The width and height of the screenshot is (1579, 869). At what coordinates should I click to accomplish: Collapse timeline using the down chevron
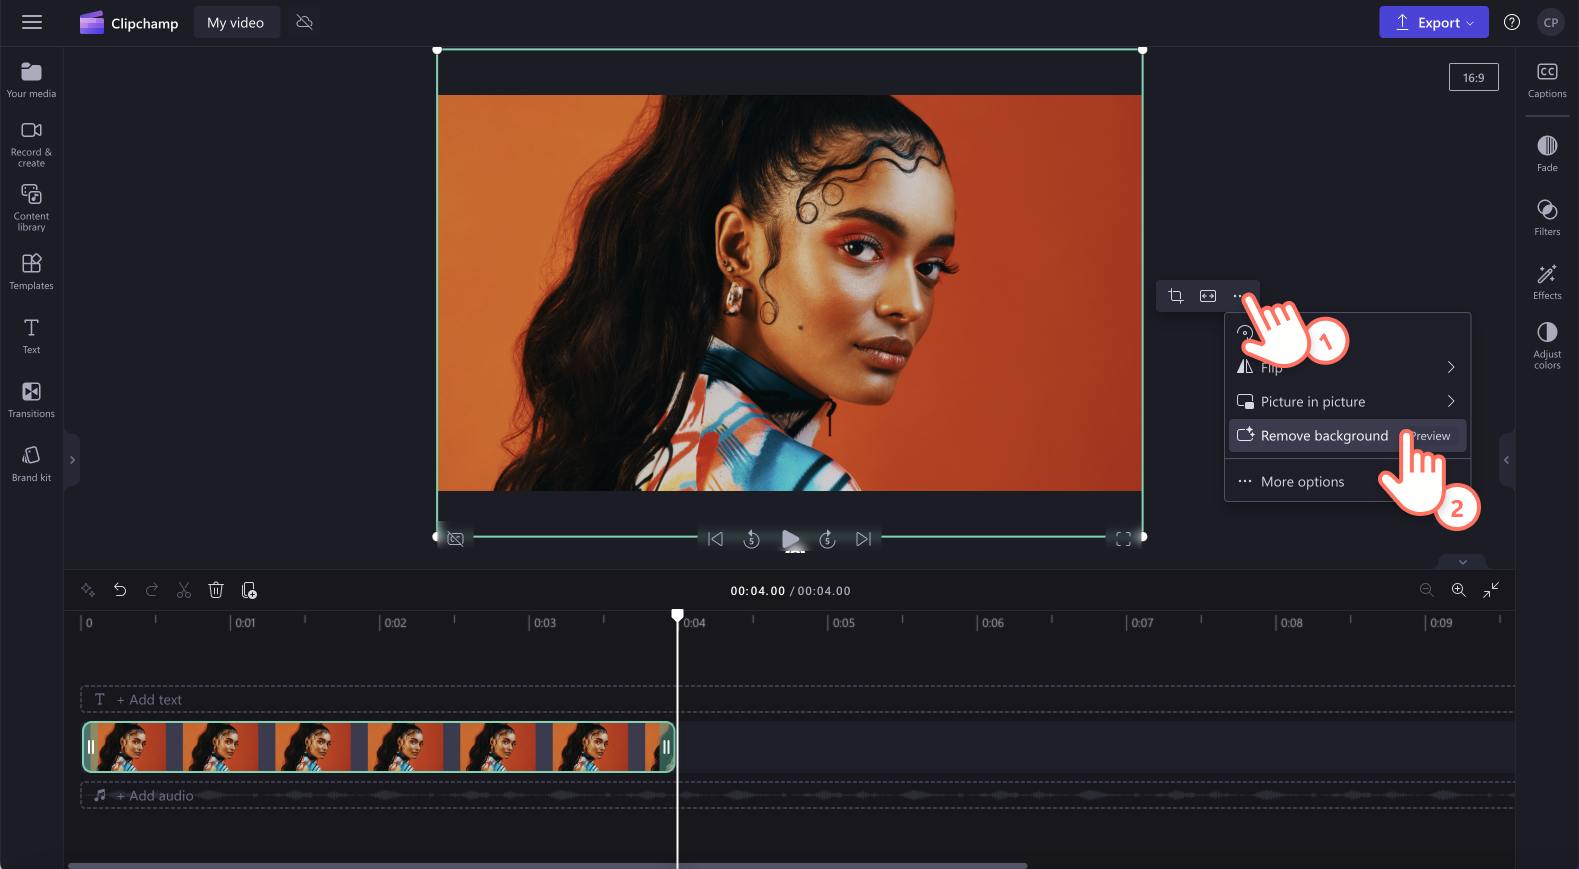tap(1462, 562)
